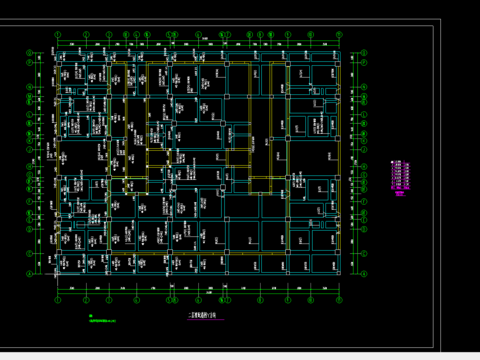The height and width of the screenshot is (360, 480).
Task: Select the last axis bubble in the top grid row
Action: (x=339, y=34)
